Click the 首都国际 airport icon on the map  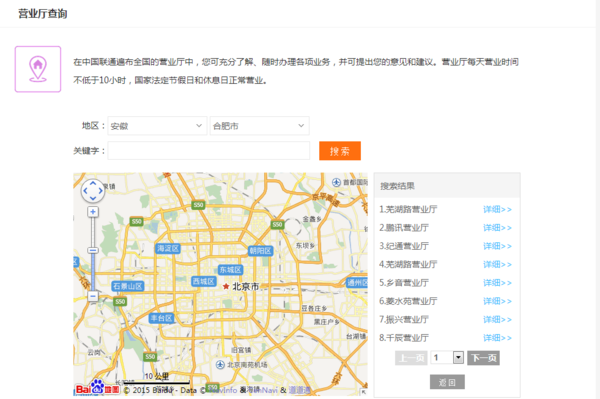[336, 182]
